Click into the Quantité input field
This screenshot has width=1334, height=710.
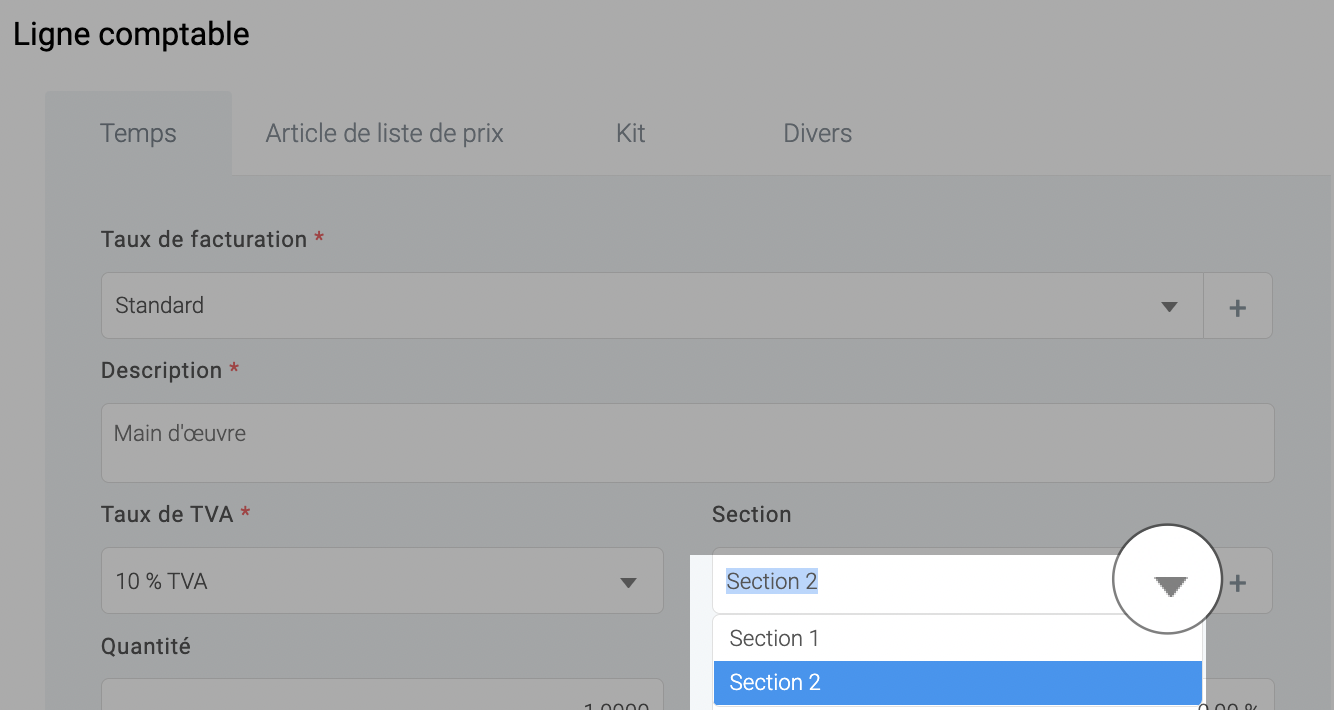pyautogui.click(x=382, y=695)
